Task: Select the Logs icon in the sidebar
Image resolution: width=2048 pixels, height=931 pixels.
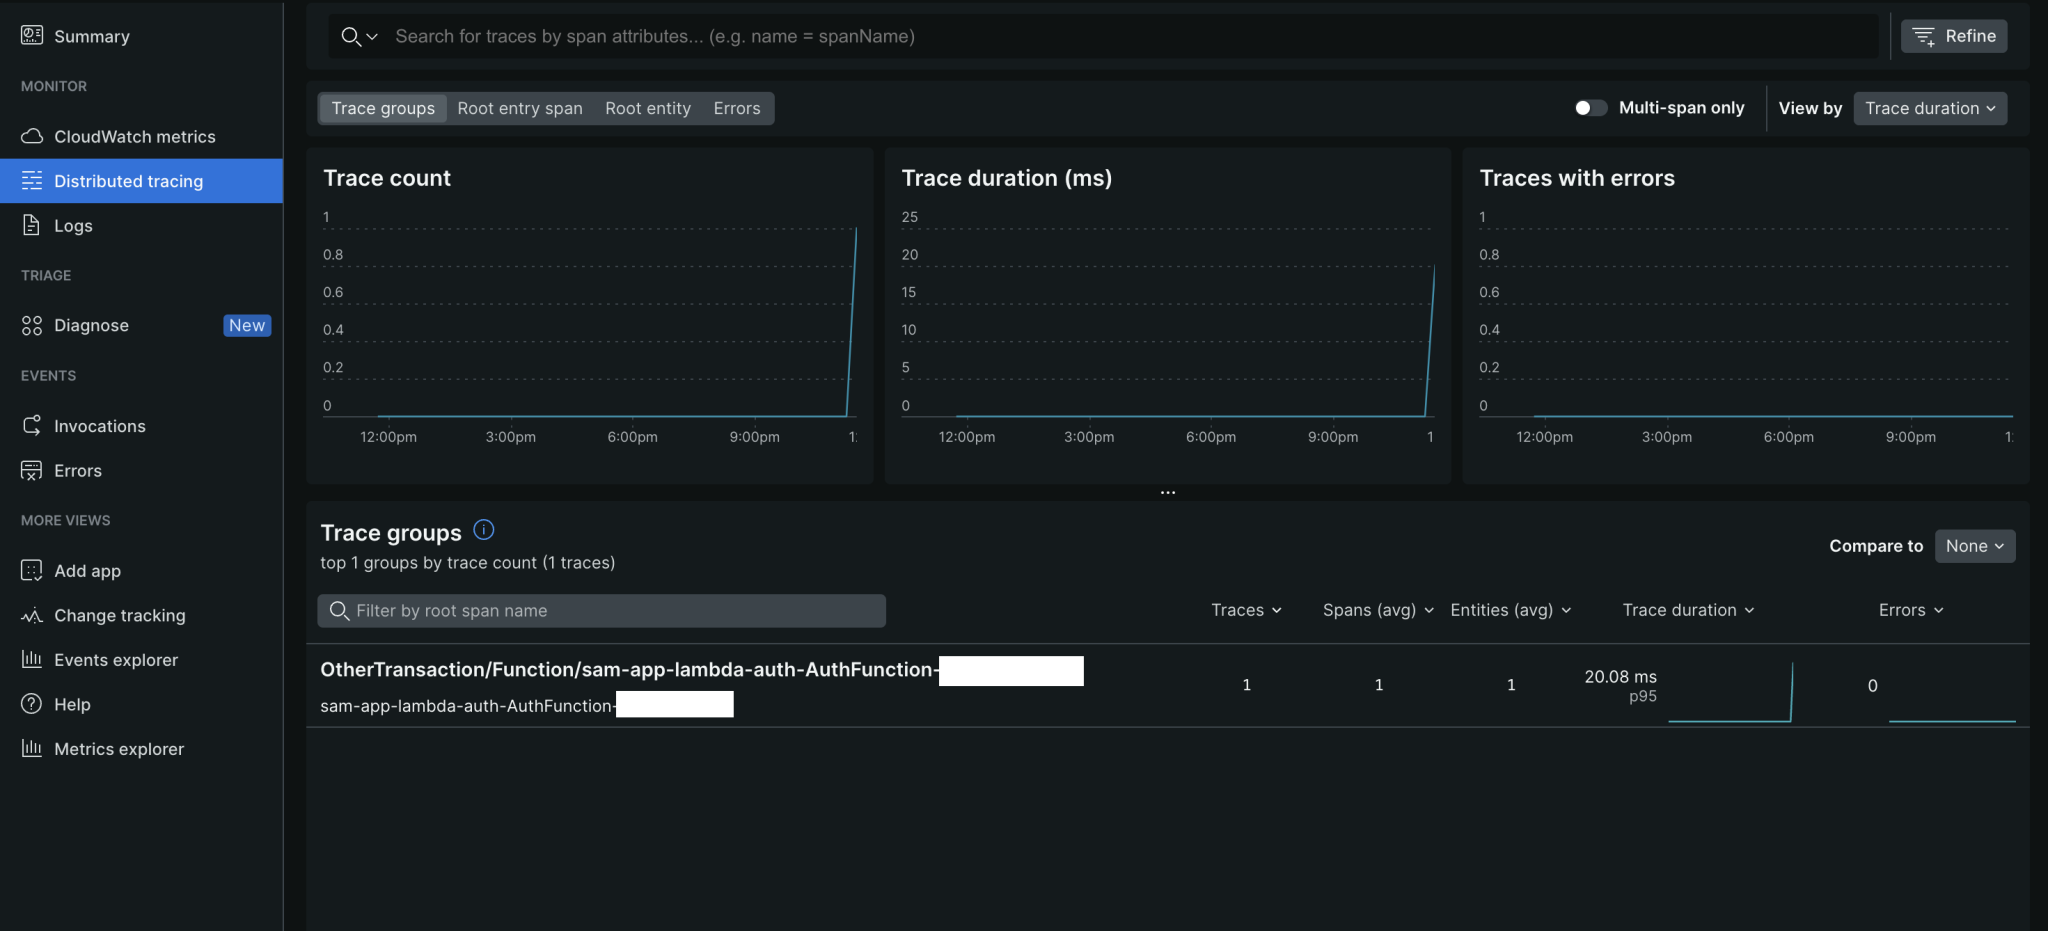Action: [x=32, y=225]
